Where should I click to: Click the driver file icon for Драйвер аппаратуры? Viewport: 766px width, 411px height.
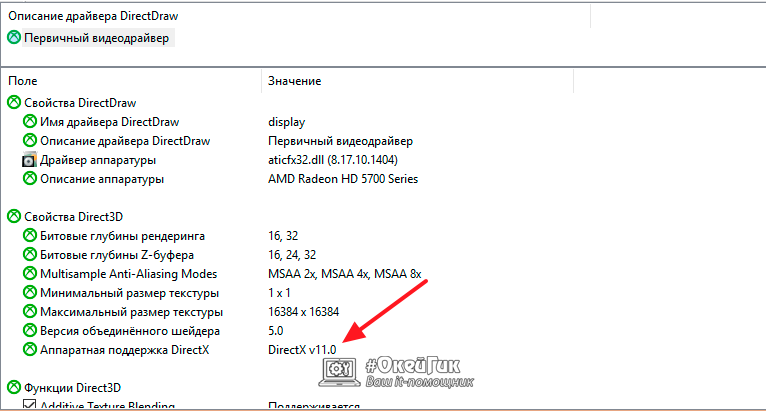click(x=30, y=160)
